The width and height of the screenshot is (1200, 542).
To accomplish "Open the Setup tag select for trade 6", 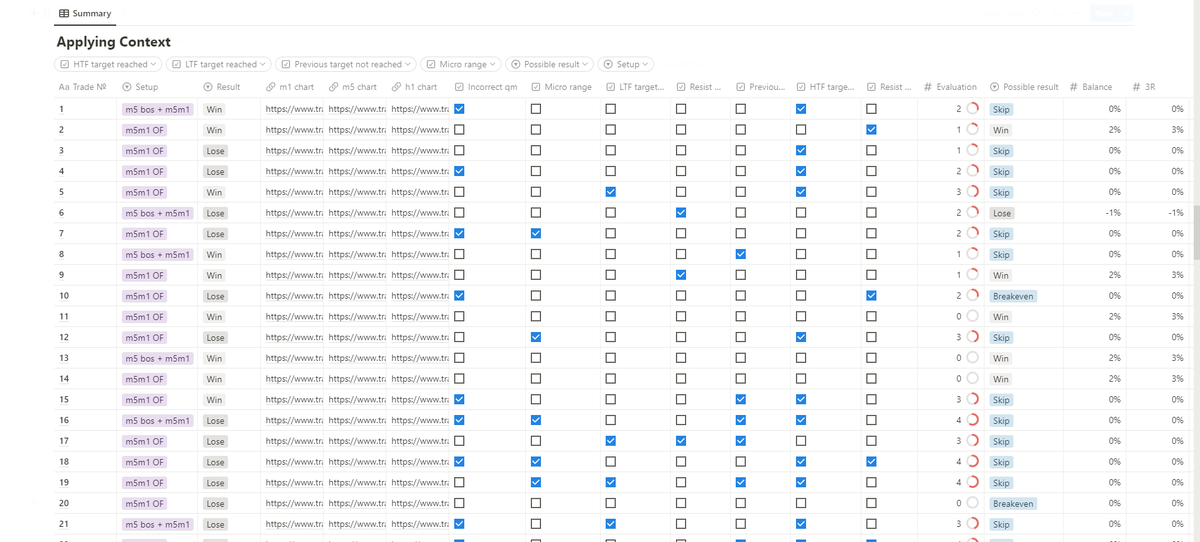I will 157,213.
